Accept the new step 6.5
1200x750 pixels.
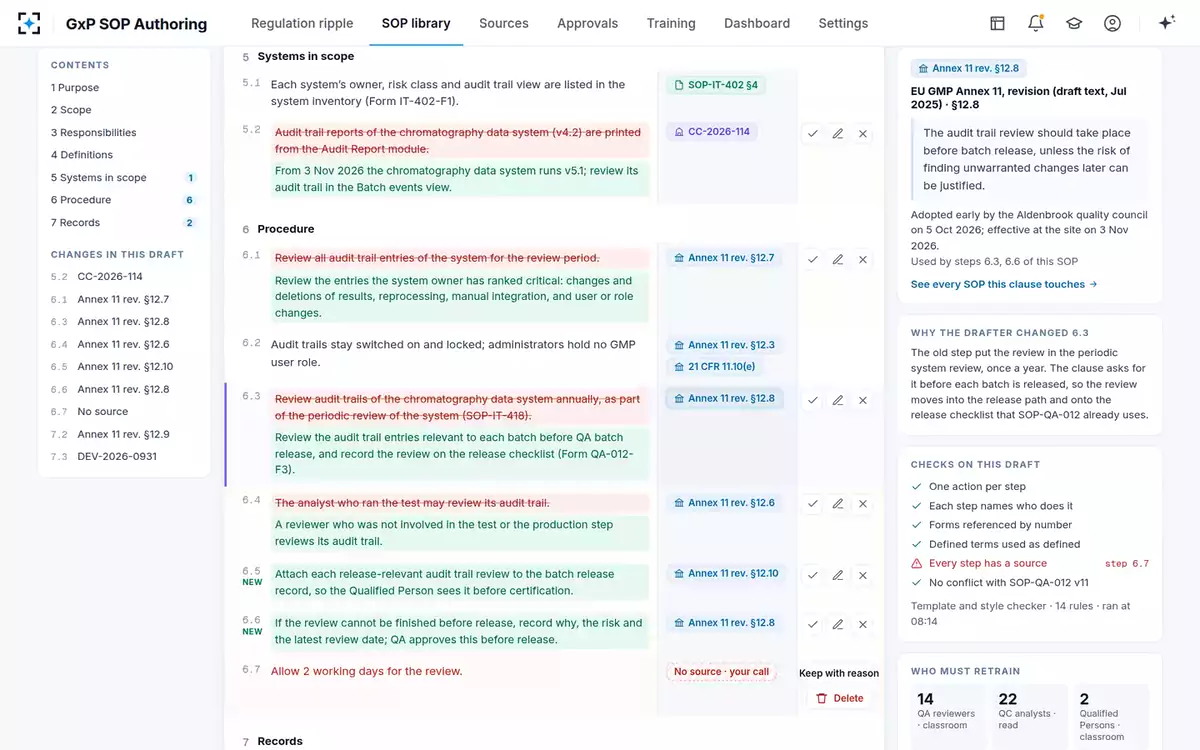813,575
